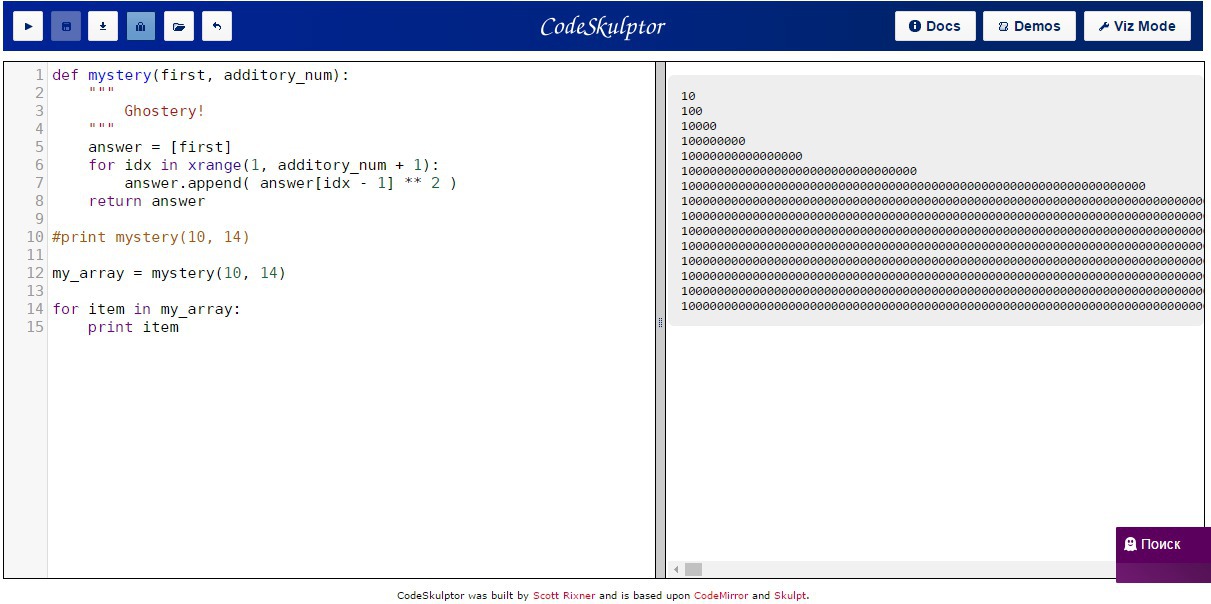
Task: Switch to Viz Mode
Action: pos(1137,26)
